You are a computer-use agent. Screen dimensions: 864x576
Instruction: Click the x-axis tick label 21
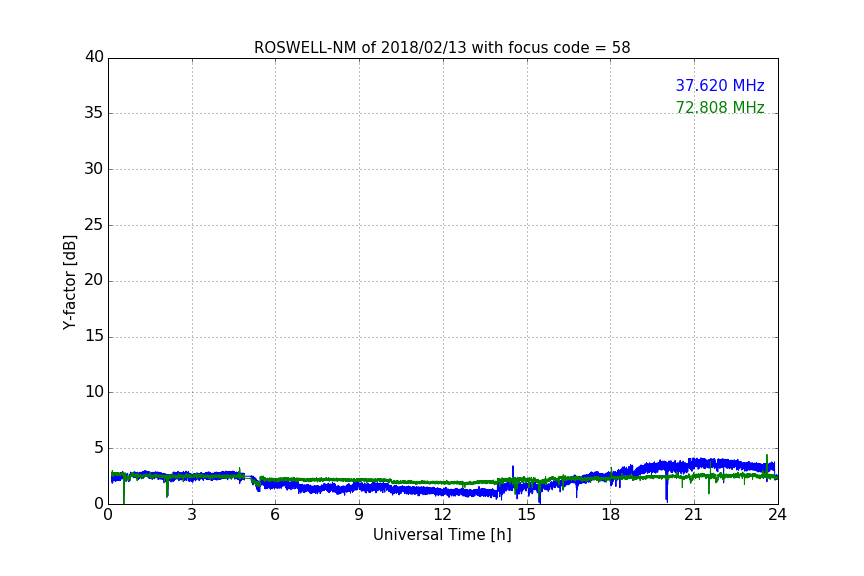pyautogui.click(x=694, y=515)
